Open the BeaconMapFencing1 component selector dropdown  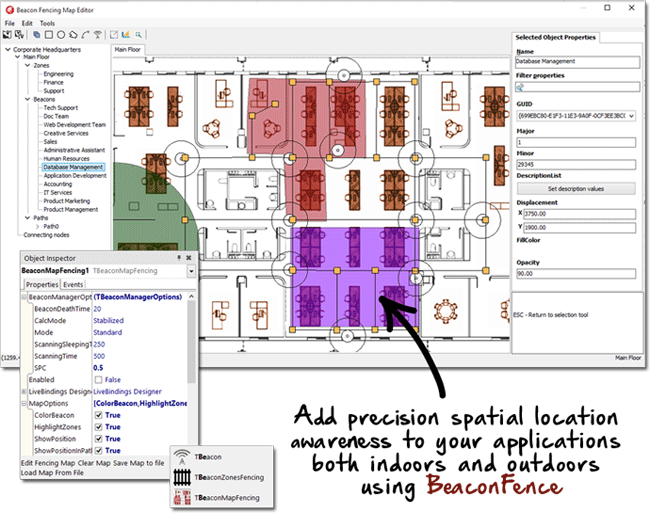coord(191,271)
